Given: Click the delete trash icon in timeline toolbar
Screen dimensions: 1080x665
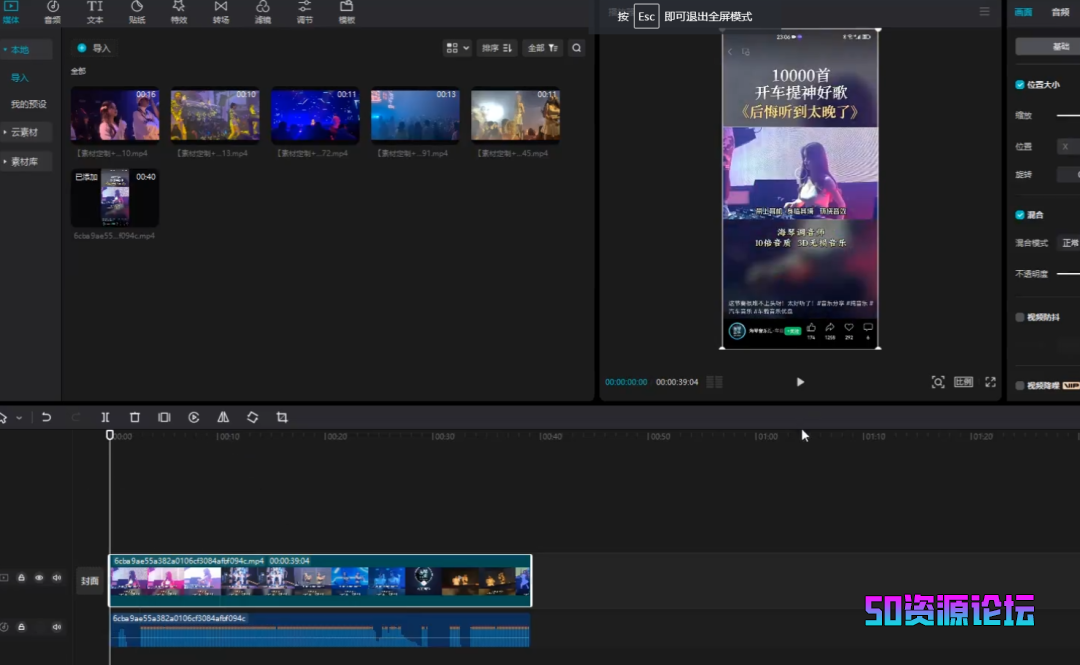Looking at the screenshot, I should [135, 417].
